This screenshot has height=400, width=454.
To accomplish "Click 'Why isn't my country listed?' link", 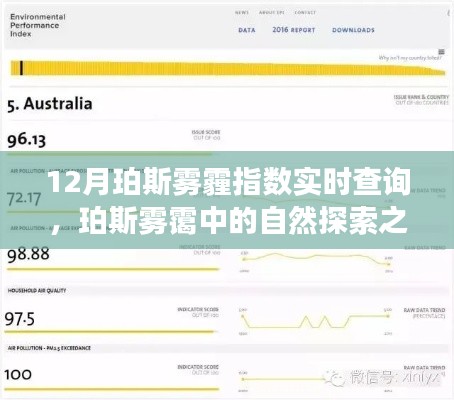I will (410, 58).
